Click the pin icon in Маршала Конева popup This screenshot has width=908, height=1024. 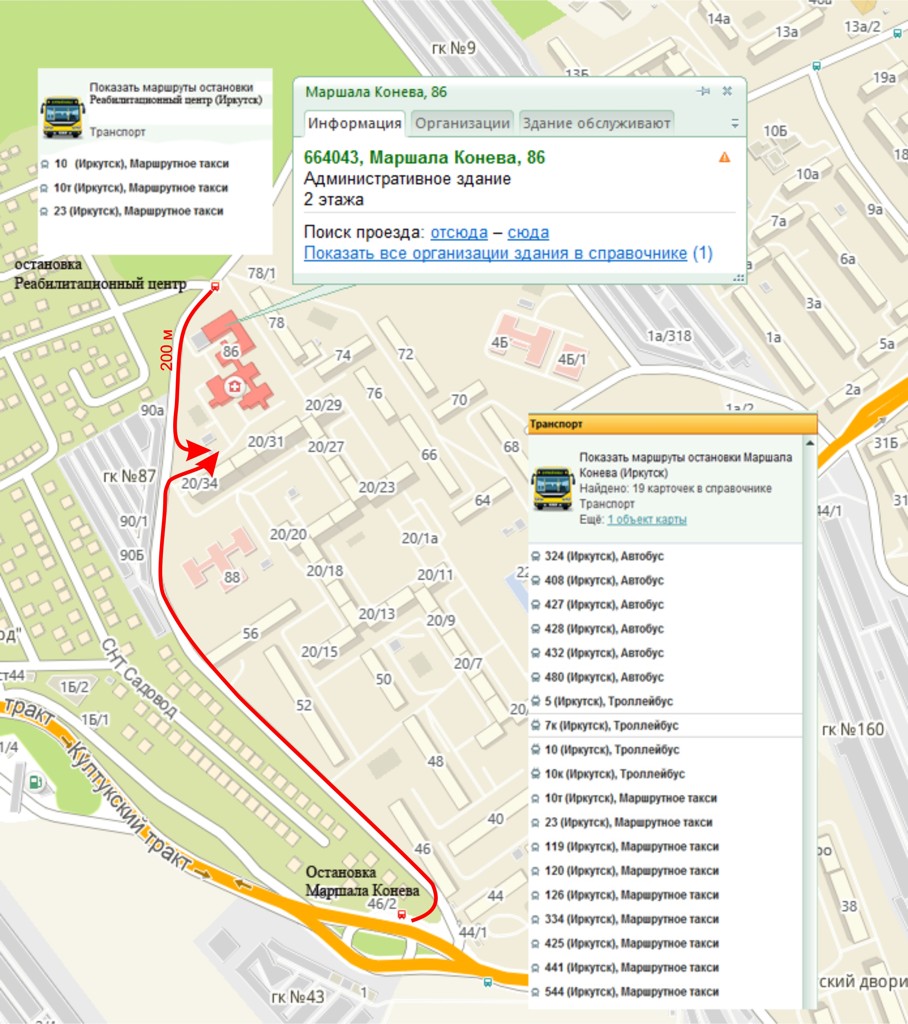click(704, 91)
